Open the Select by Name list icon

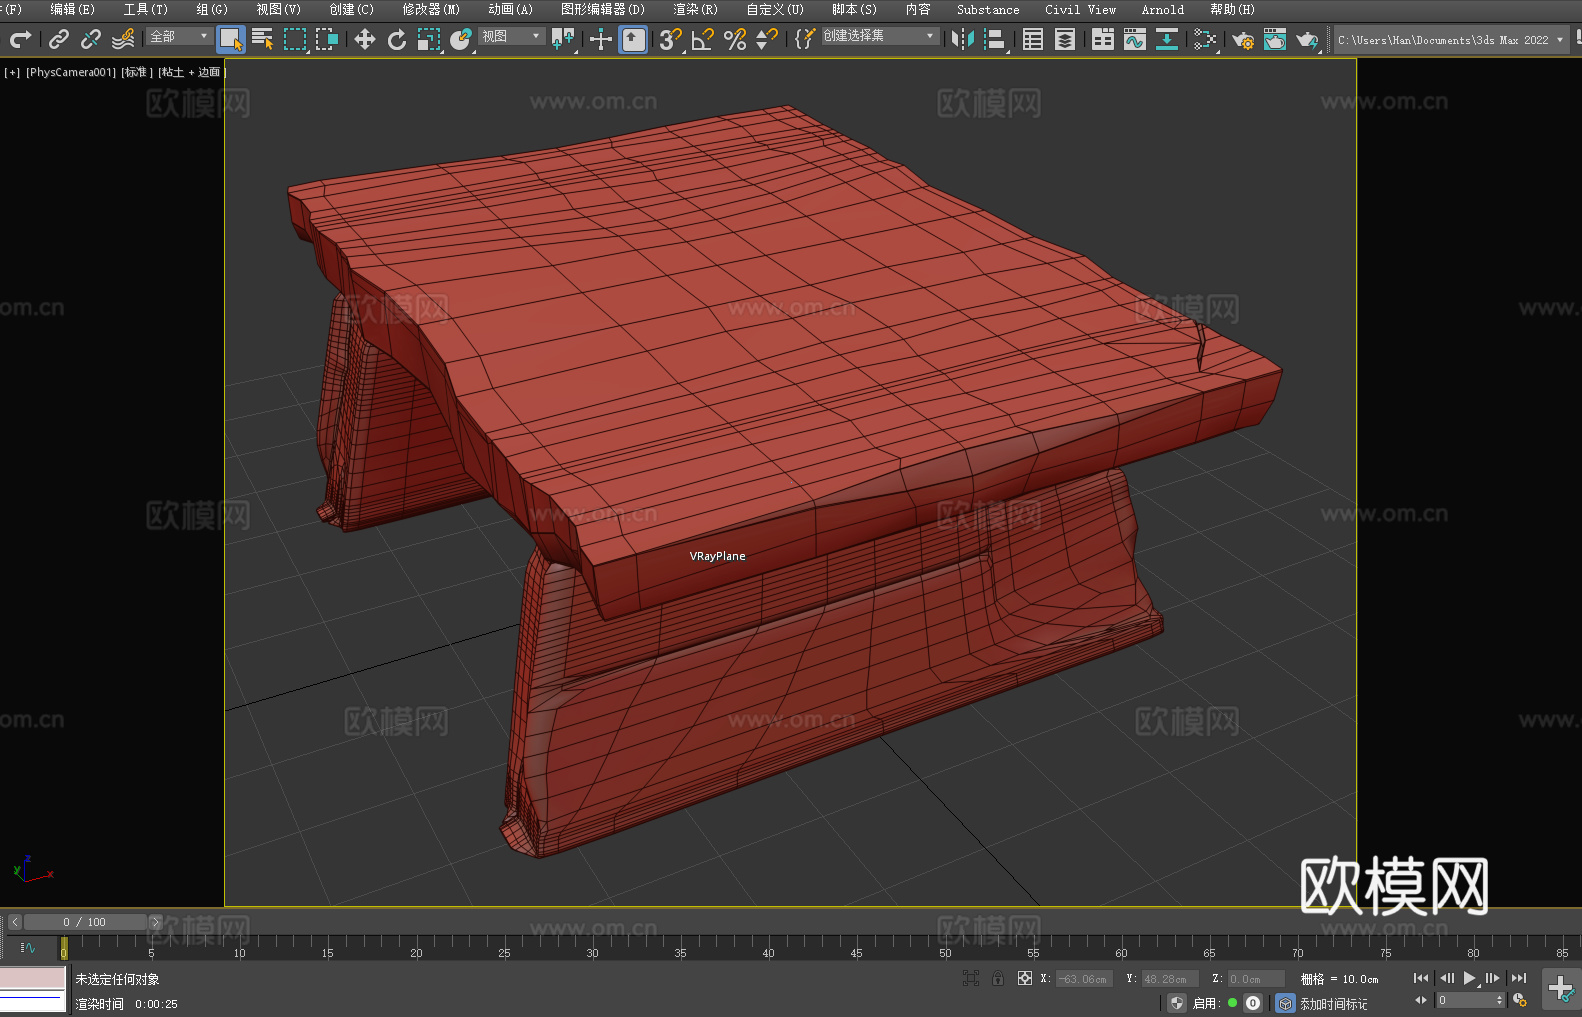point(263,39)
